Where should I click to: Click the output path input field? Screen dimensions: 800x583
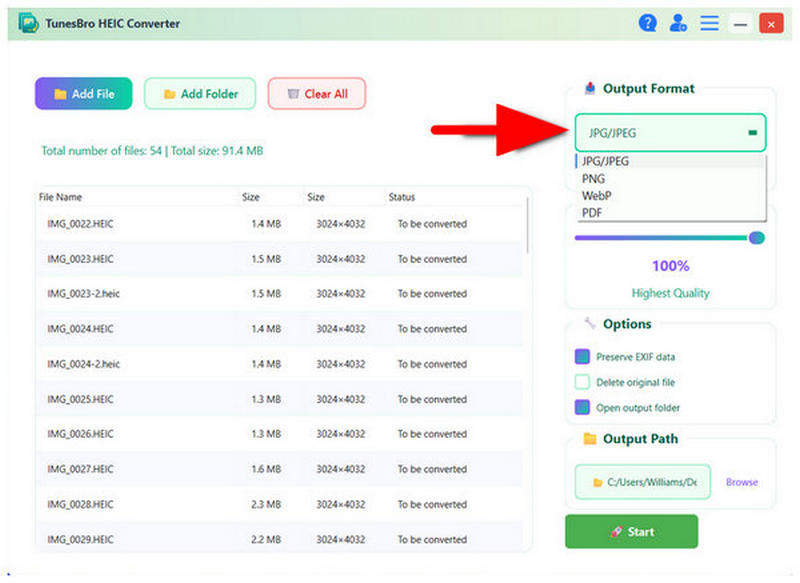tap(643, 481)
